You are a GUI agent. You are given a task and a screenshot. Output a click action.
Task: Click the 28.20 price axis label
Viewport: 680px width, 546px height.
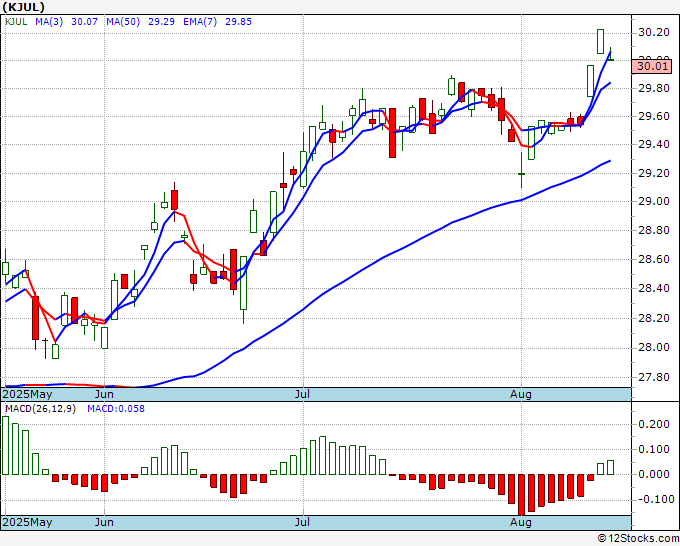point(654,319)
